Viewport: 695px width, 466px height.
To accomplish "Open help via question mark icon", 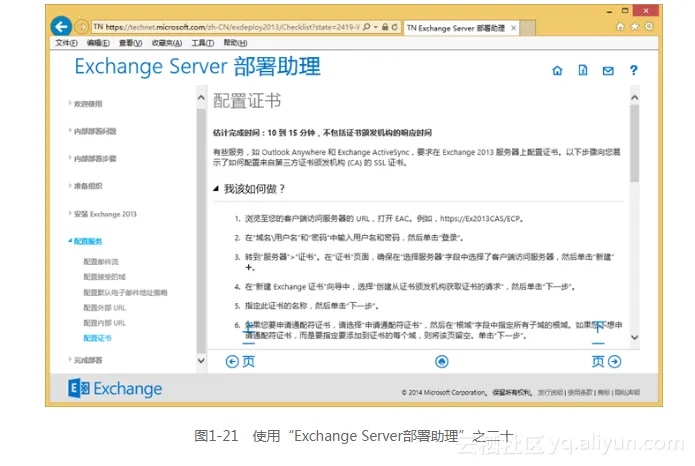I will (633, 71).
